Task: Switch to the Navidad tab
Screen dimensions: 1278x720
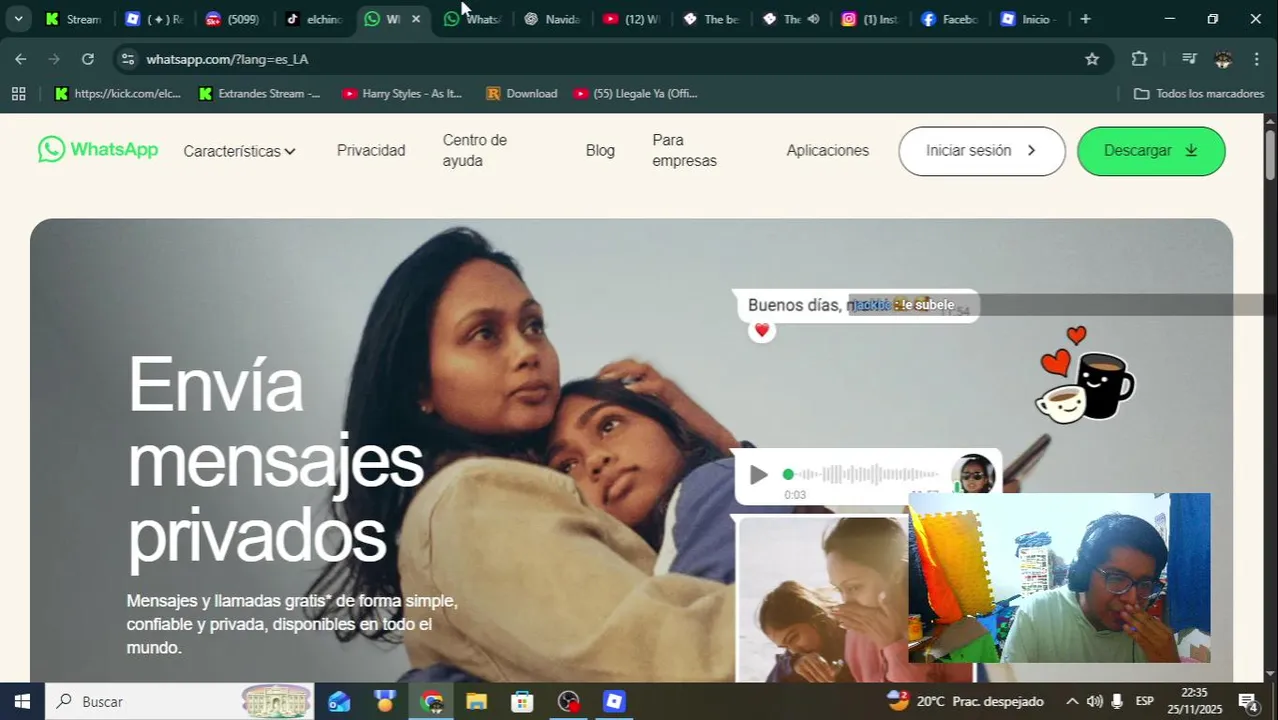Action: (x=552, y=19)
